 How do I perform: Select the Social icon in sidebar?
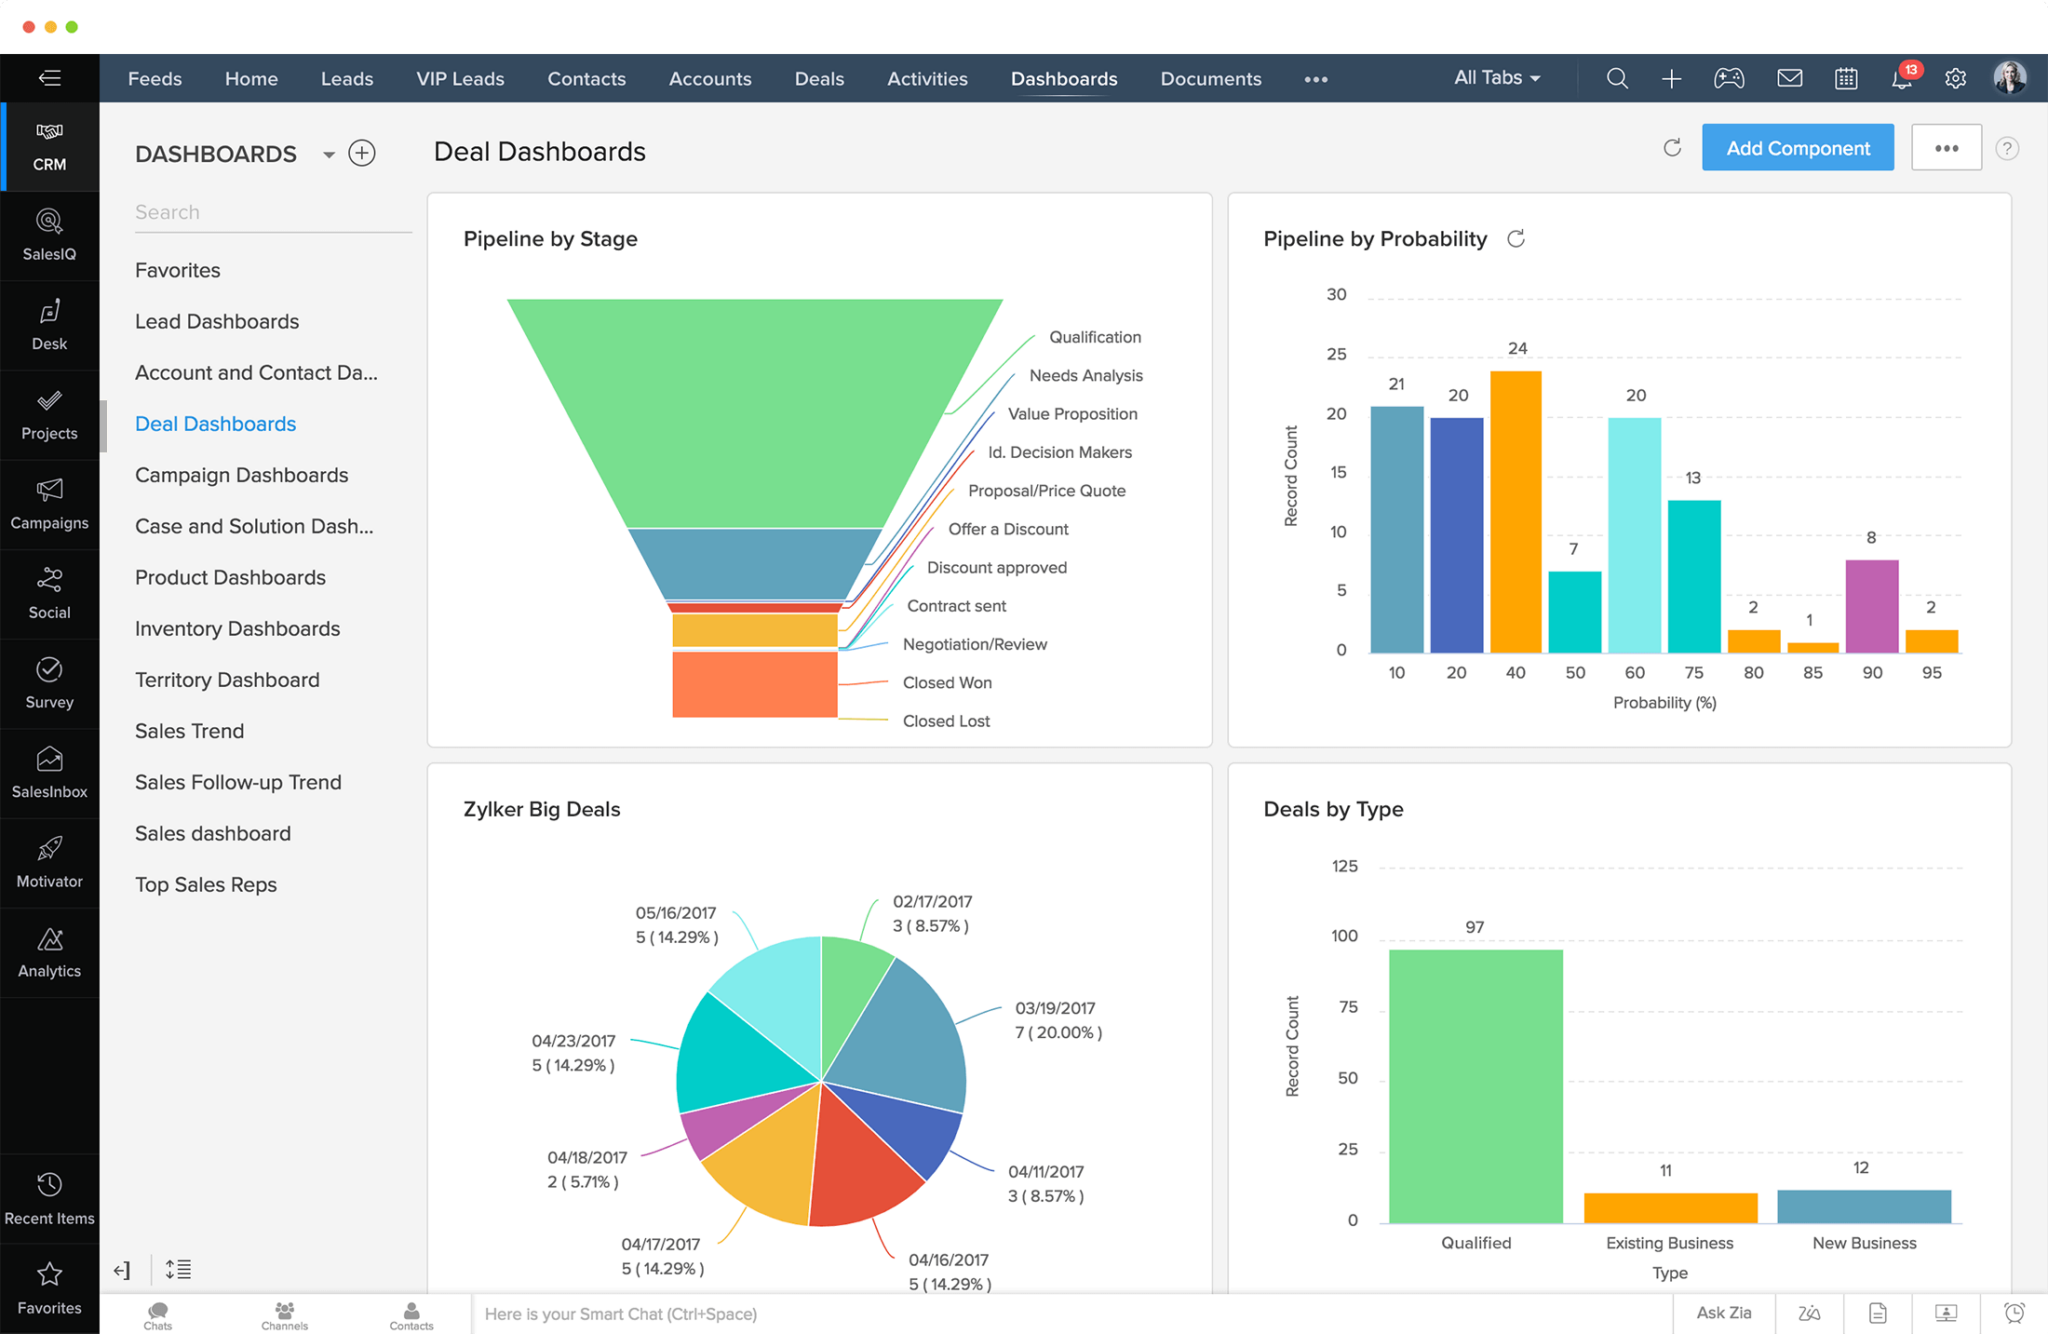(x=49, y=582)
